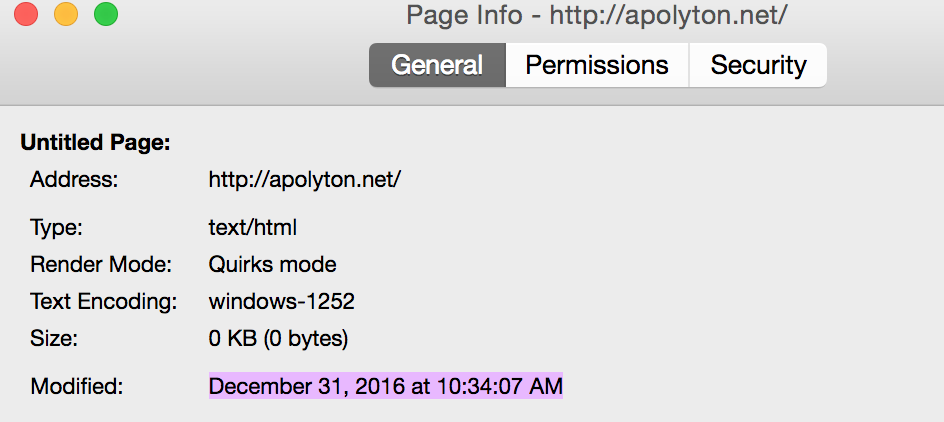The height and width of the screenshot is (422, 944).
Task: Select the highlighted Modified date text
Action: [x=386, y=386]
